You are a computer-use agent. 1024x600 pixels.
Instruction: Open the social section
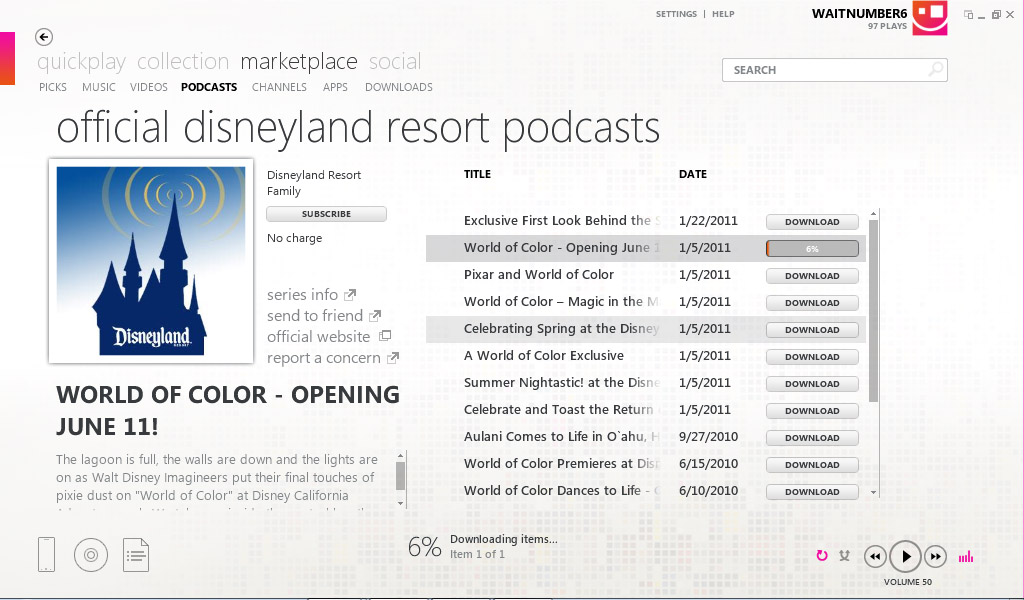coord(395,61)
